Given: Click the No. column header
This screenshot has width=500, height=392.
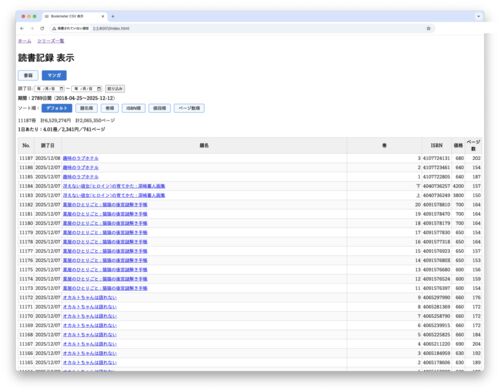Looking at the screenshot, I should 26,145.
